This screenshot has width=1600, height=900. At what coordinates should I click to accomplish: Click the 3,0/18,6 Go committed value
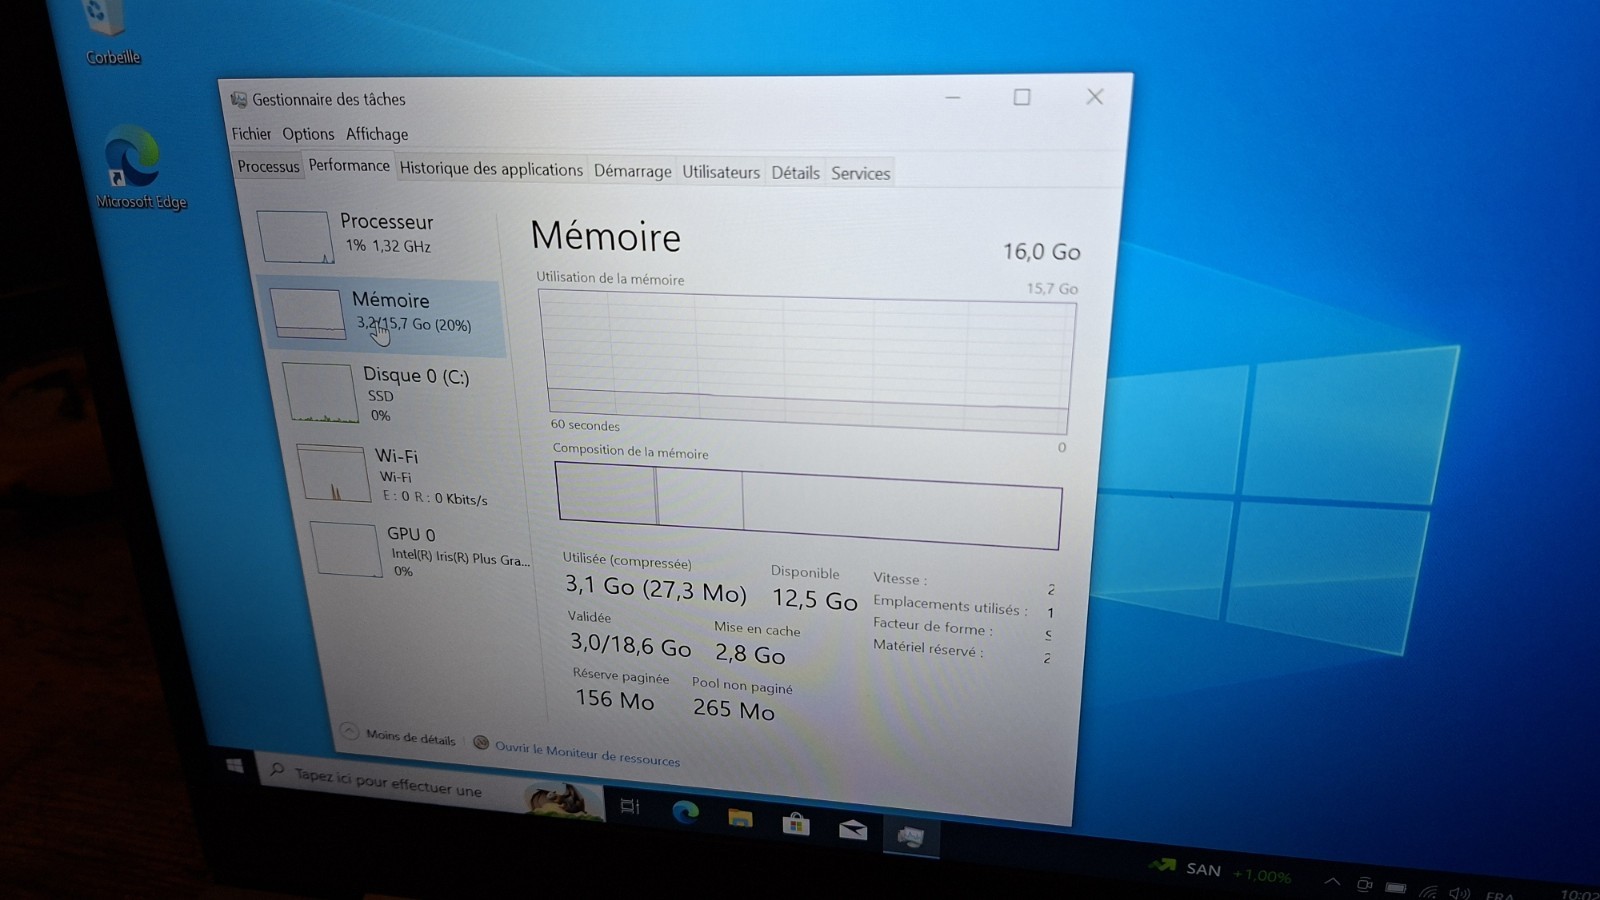630,645
